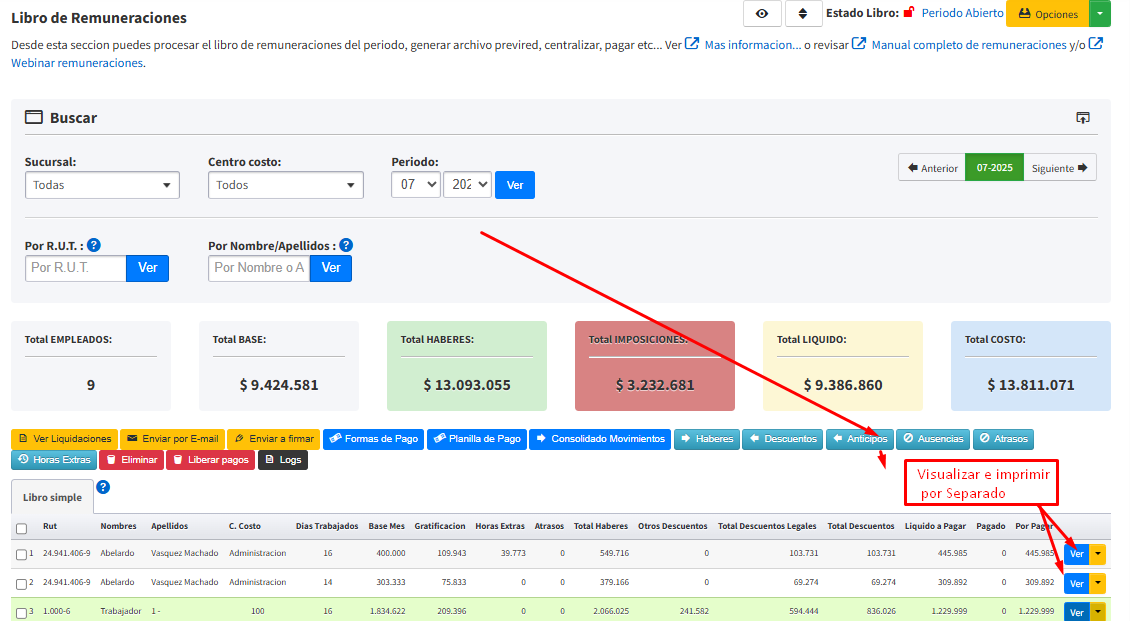The height and width of the screenshot is (621, 1130).
Task: Click the Ausencias button
Action: (933, 439)
